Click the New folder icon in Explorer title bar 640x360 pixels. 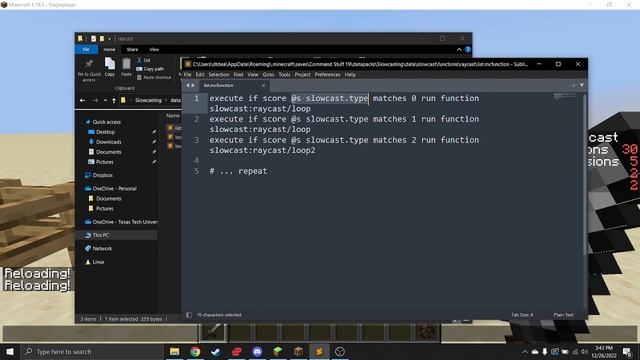tap(102, 38)
